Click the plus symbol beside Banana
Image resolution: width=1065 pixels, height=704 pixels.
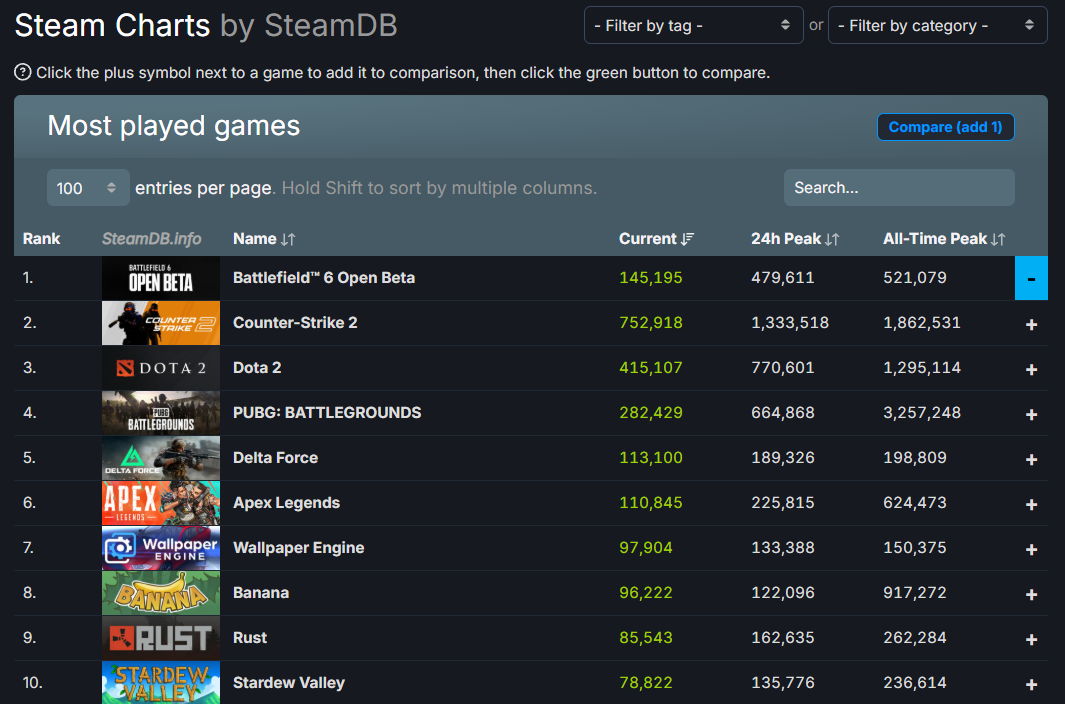(1031, 594)
